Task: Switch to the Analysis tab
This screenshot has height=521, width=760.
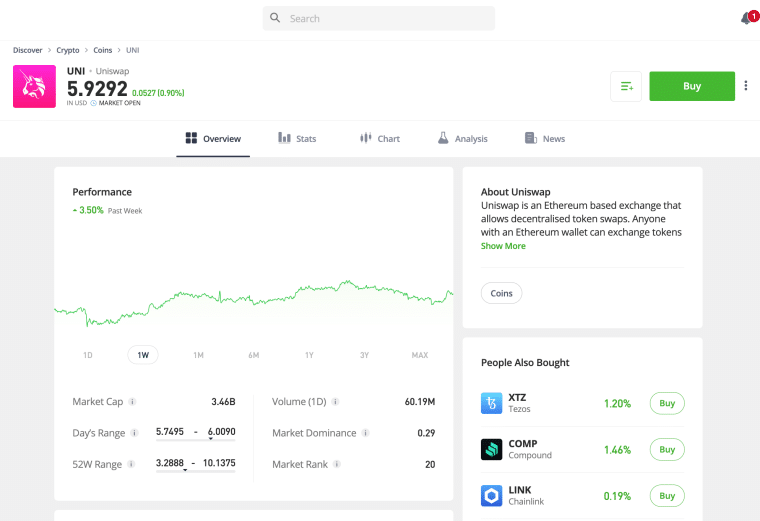Action: (x=462, y=139)
